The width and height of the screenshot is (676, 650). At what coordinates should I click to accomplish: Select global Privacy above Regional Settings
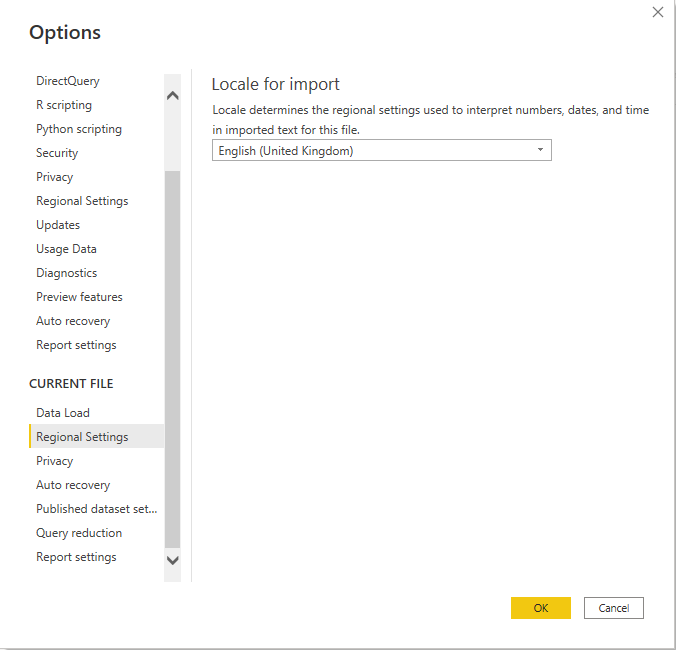coord(54,177)
